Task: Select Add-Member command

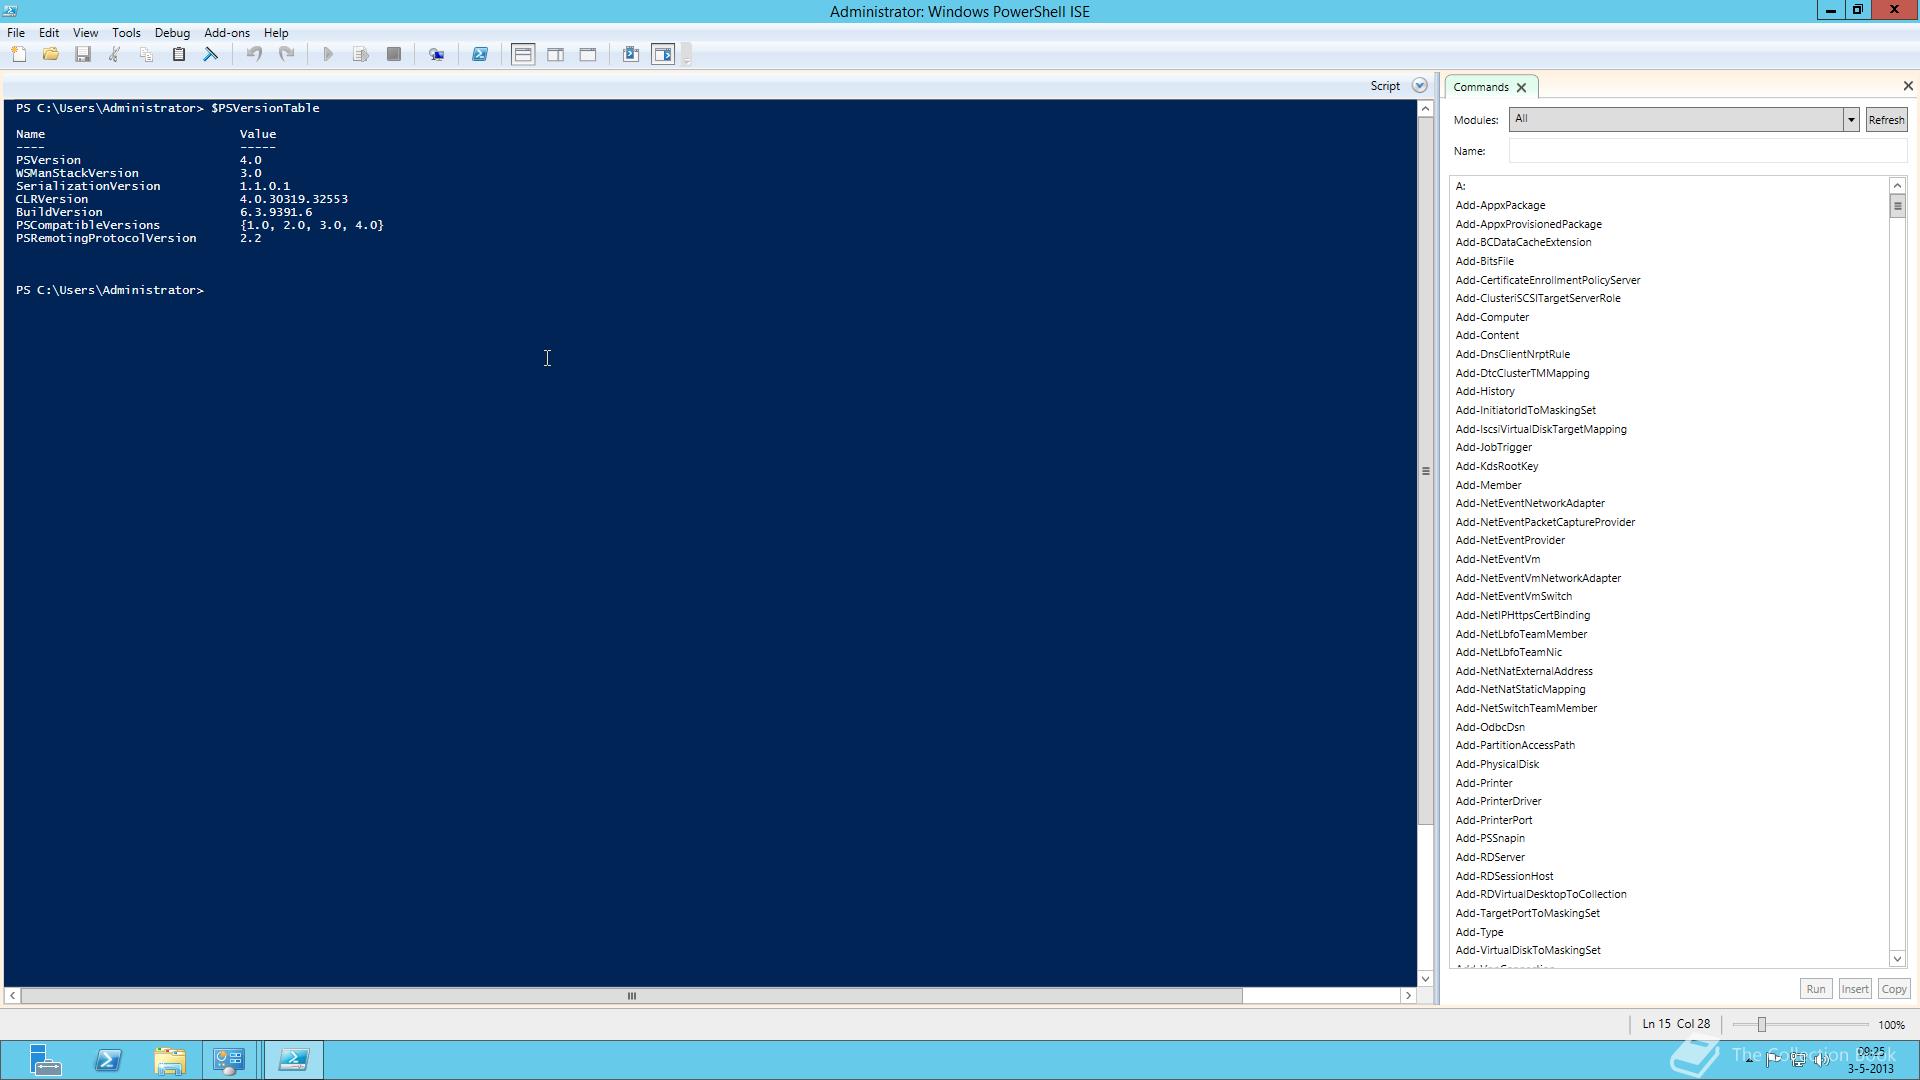Action: (1488, 486)
